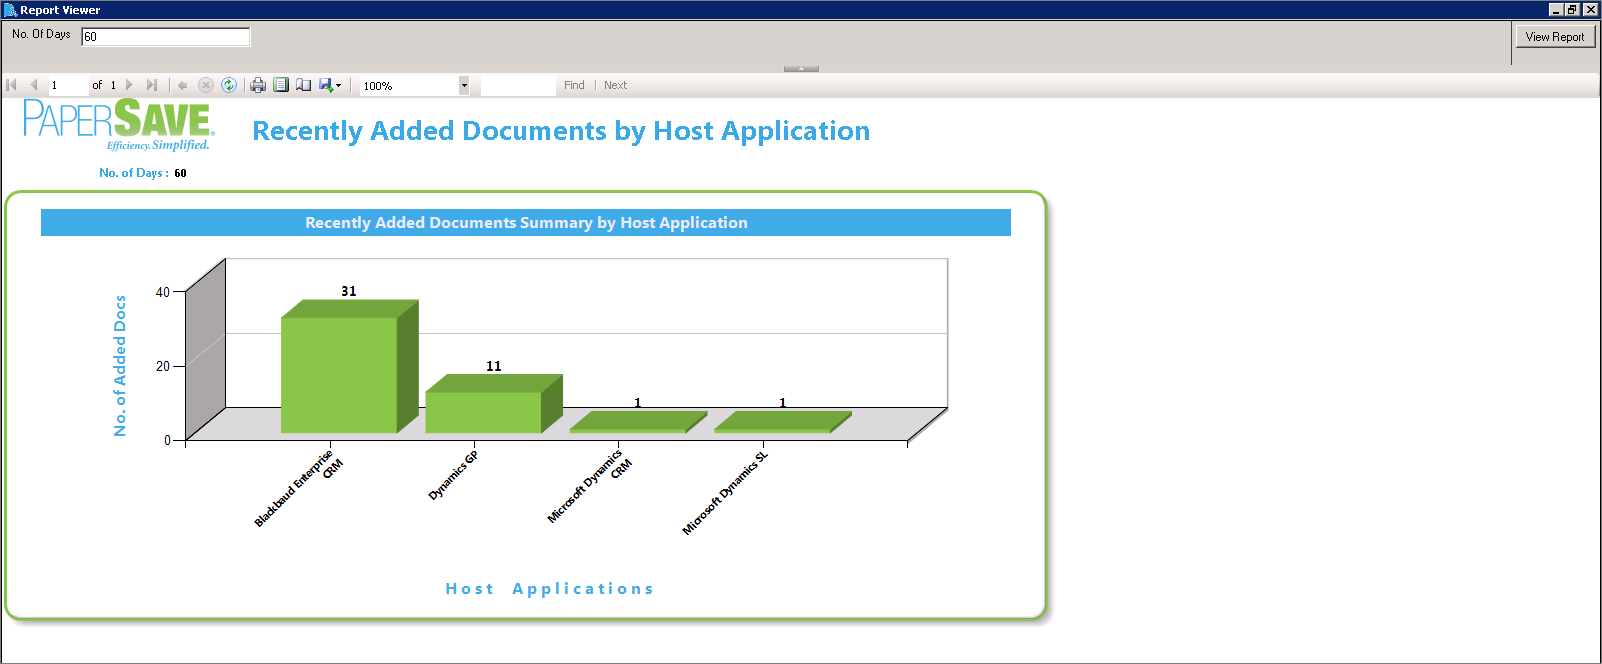Screen dimensions: 1602x664
Task: Click the find text input field
Action: coord(518,85)
